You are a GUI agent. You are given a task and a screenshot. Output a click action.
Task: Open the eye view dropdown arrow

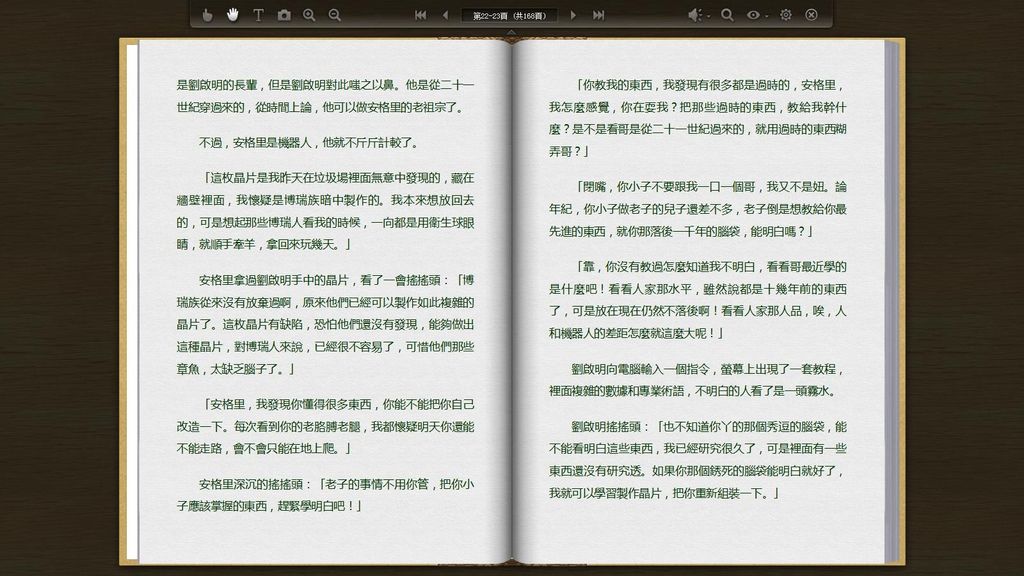tap(767, 16)
